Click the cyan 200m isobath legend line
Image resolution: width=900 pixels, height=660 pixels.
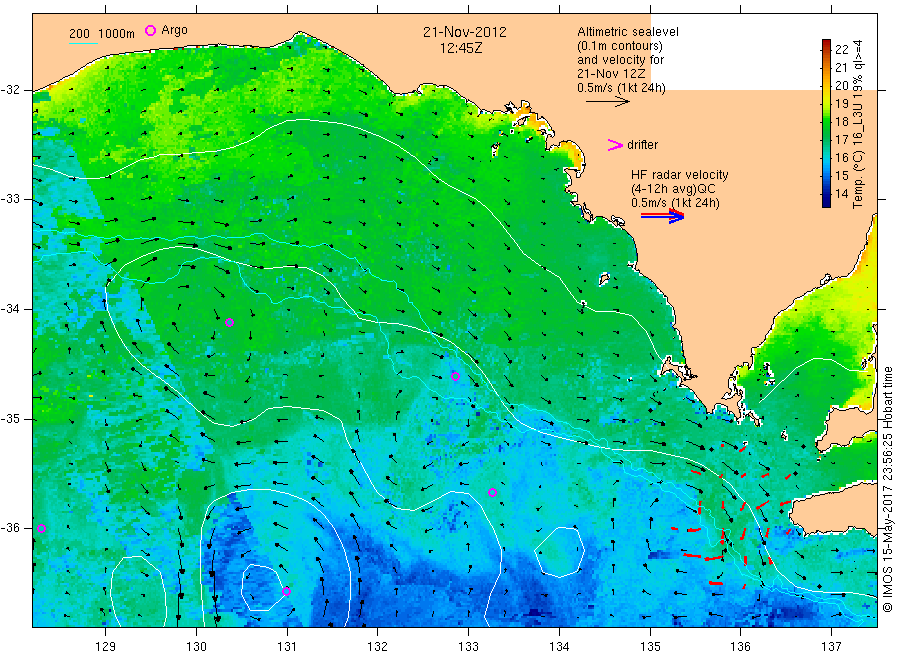tap(83, 42)
